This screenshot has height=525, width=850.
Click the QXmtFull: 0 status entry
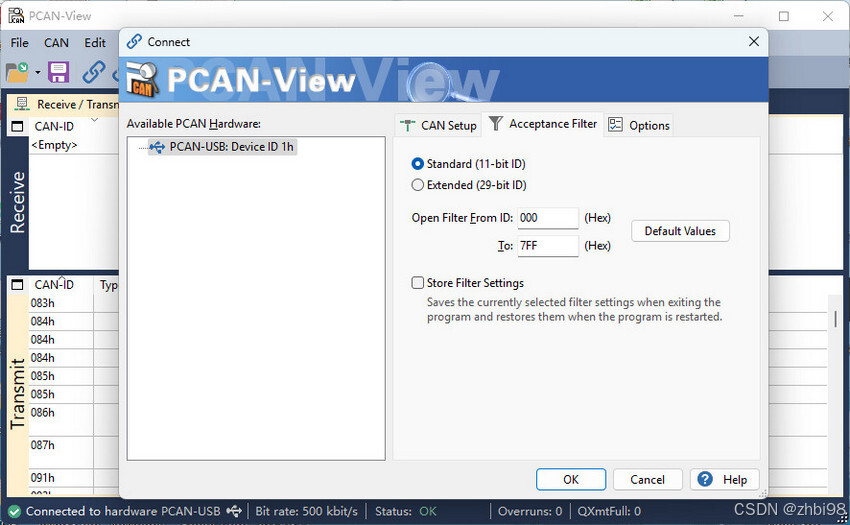point(609,511)
